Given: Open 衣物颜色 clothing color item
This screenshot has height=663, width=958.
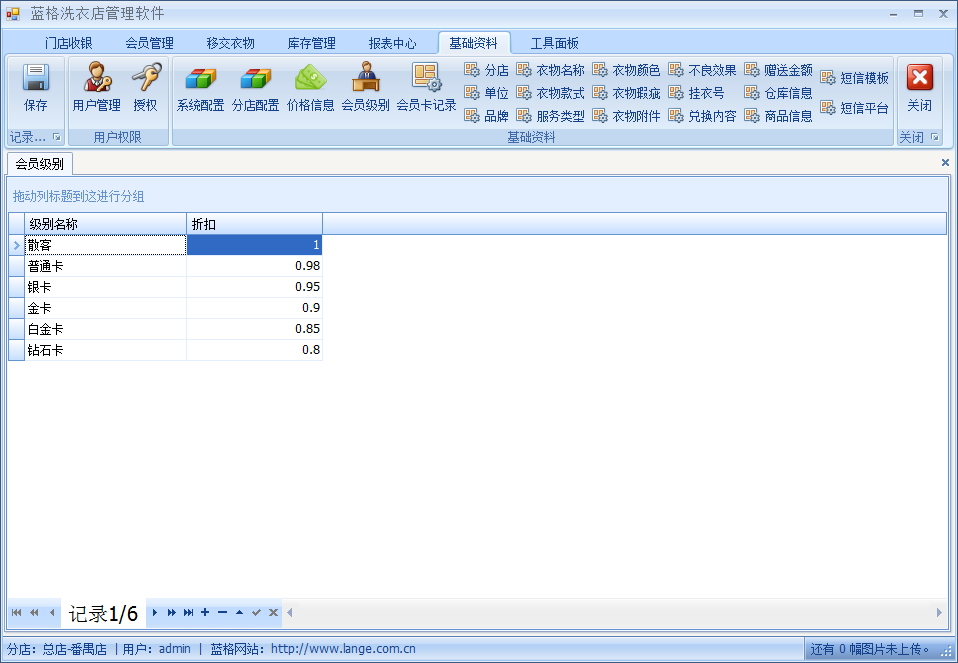Looking at the screenshot, I should point(626,70).
